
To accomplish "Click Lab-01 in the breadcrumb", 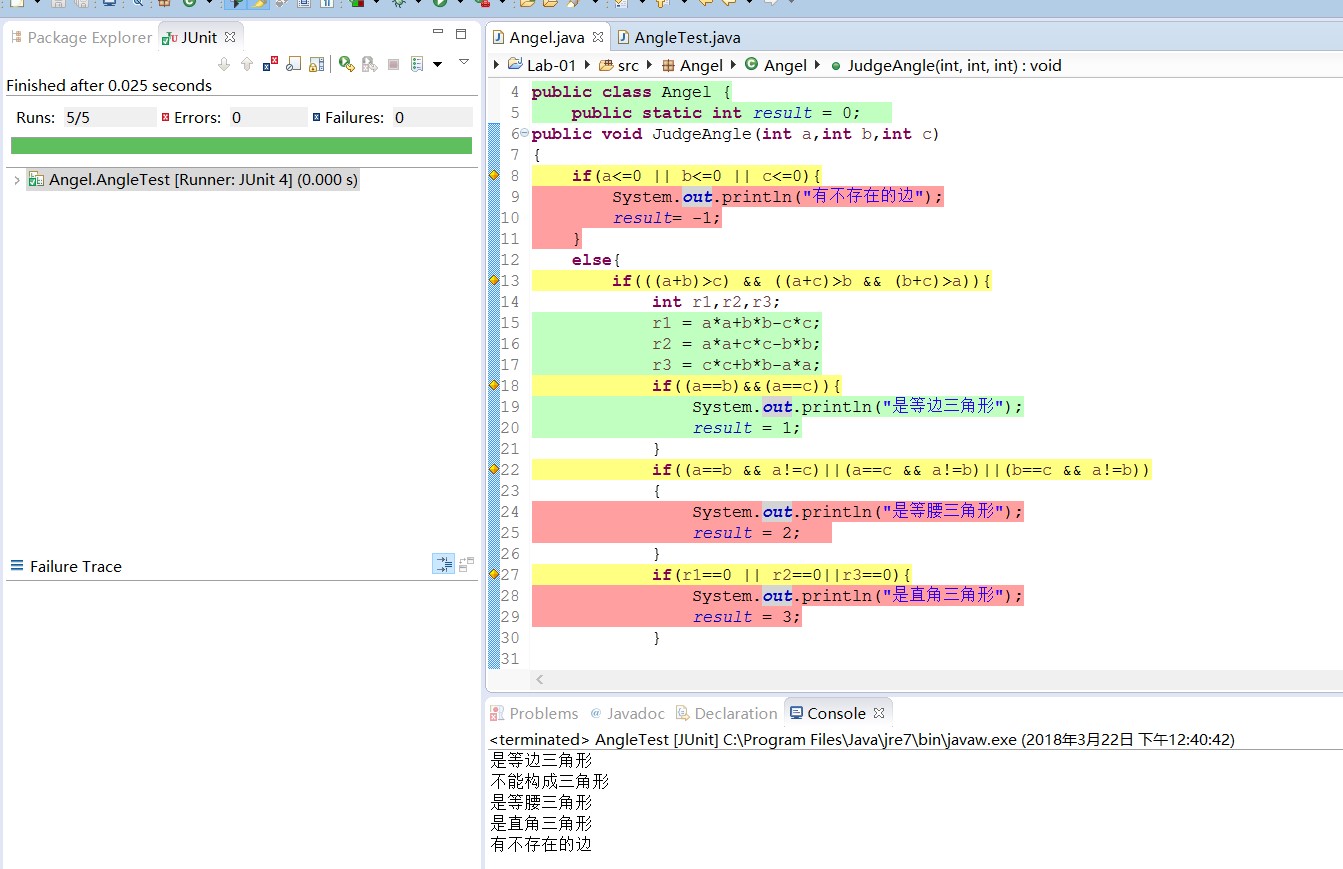I will [551, 65].
